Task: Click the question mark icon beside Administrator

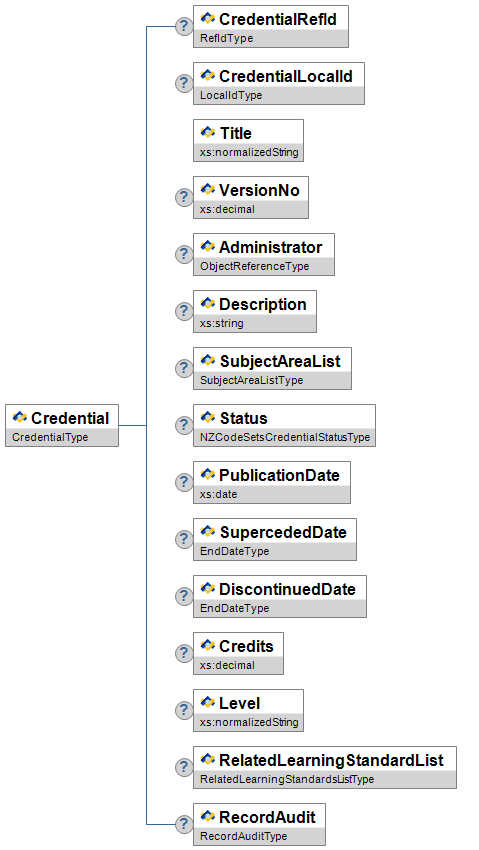Action: [184, 254]
